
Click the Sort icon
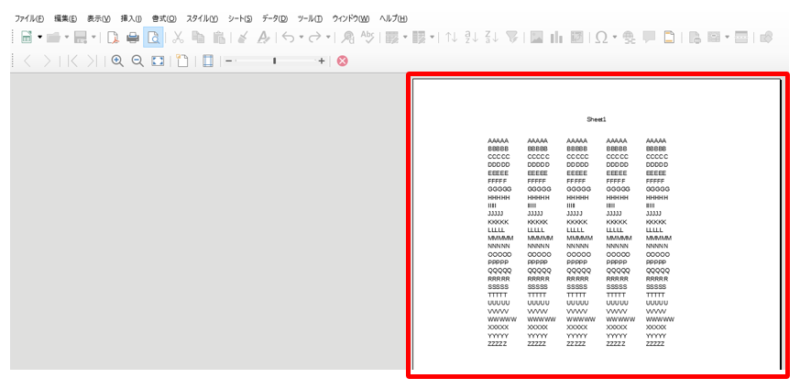pyautogui.click(x=451, y=37)
